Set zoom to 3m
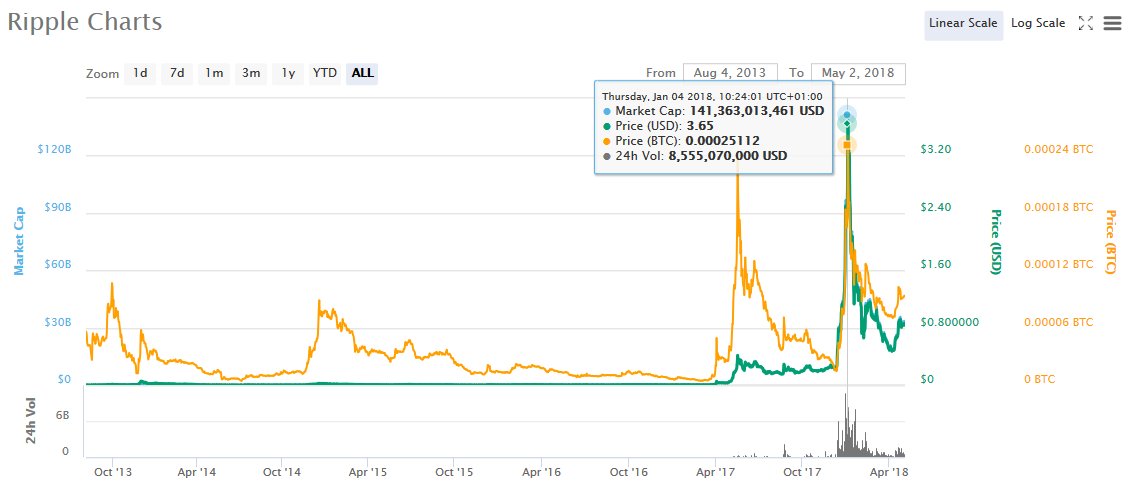Image resolution: width=1134 pixels, height=482 pixels. (251, 73)
